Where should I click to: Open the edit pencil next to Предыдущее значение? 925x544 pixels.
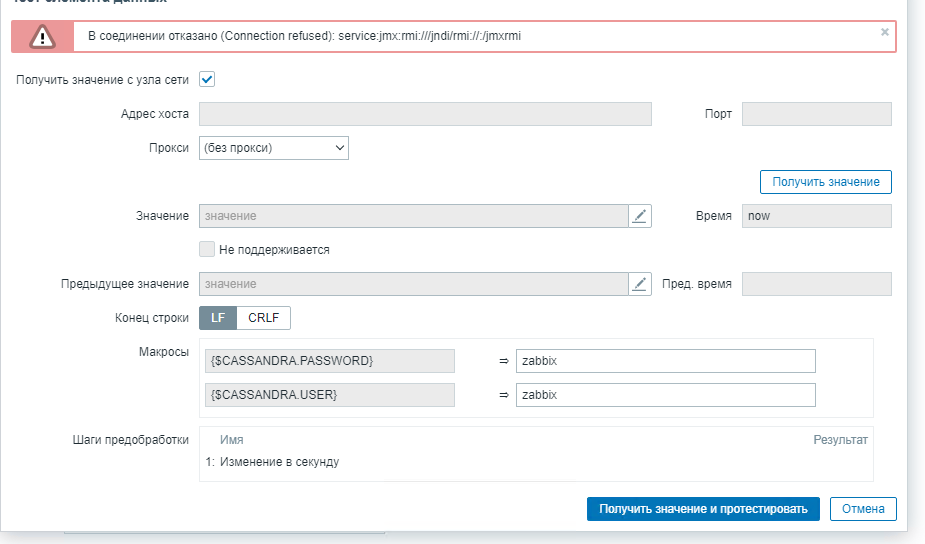pos(640,284)
